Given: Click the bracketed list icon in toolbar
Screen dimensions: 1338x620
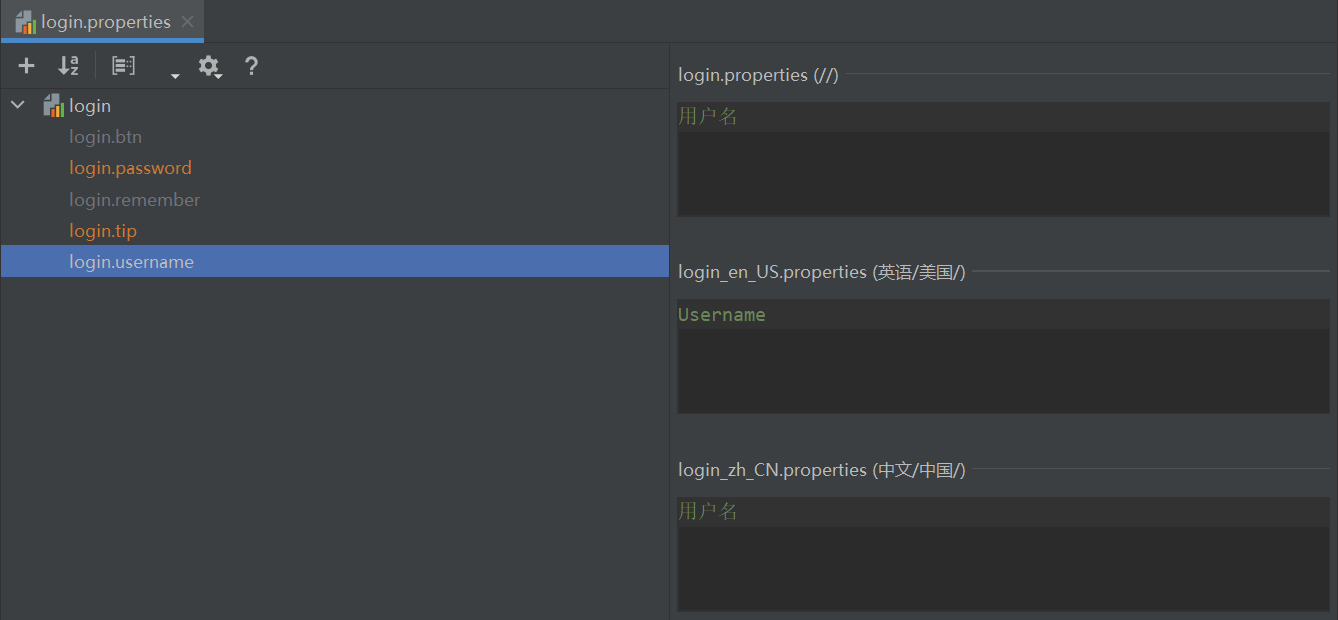Looking at the screenshot, I should 123,66.
